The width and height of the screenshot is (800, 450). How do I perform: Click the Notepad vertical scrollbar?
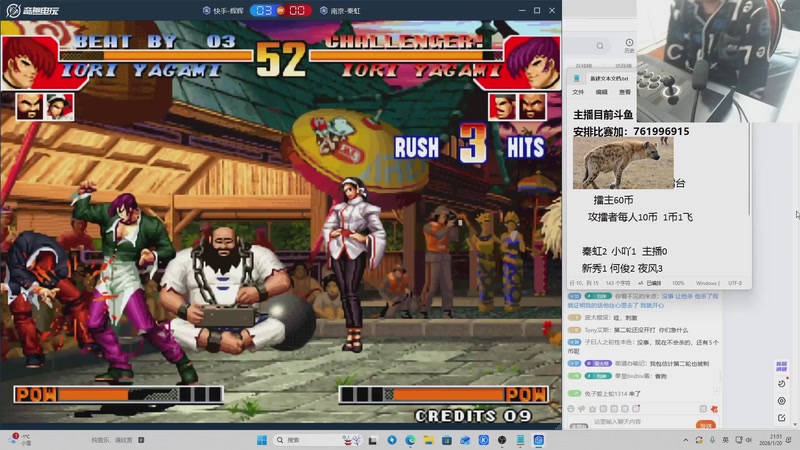[x=749, y=168]
